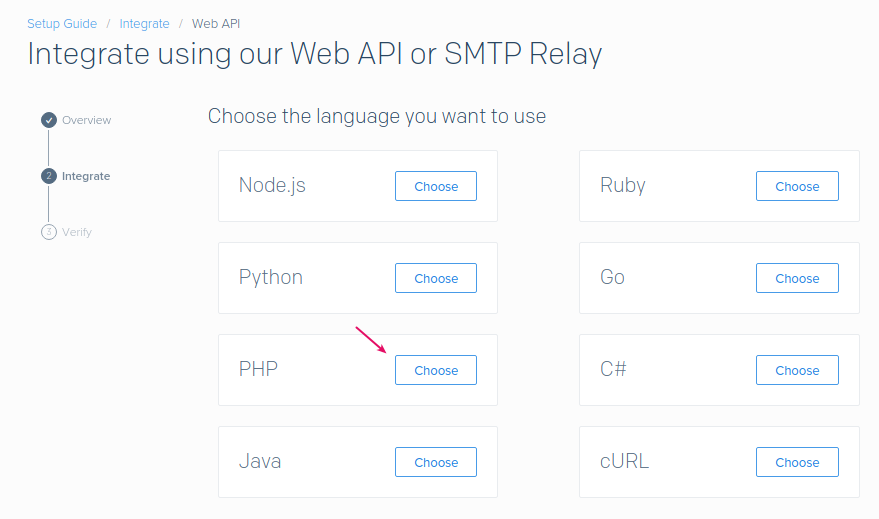Image resolution: width=879 pixels, height=519 pixels.
Task: Click the Node.js language card label
Action: 272,186
